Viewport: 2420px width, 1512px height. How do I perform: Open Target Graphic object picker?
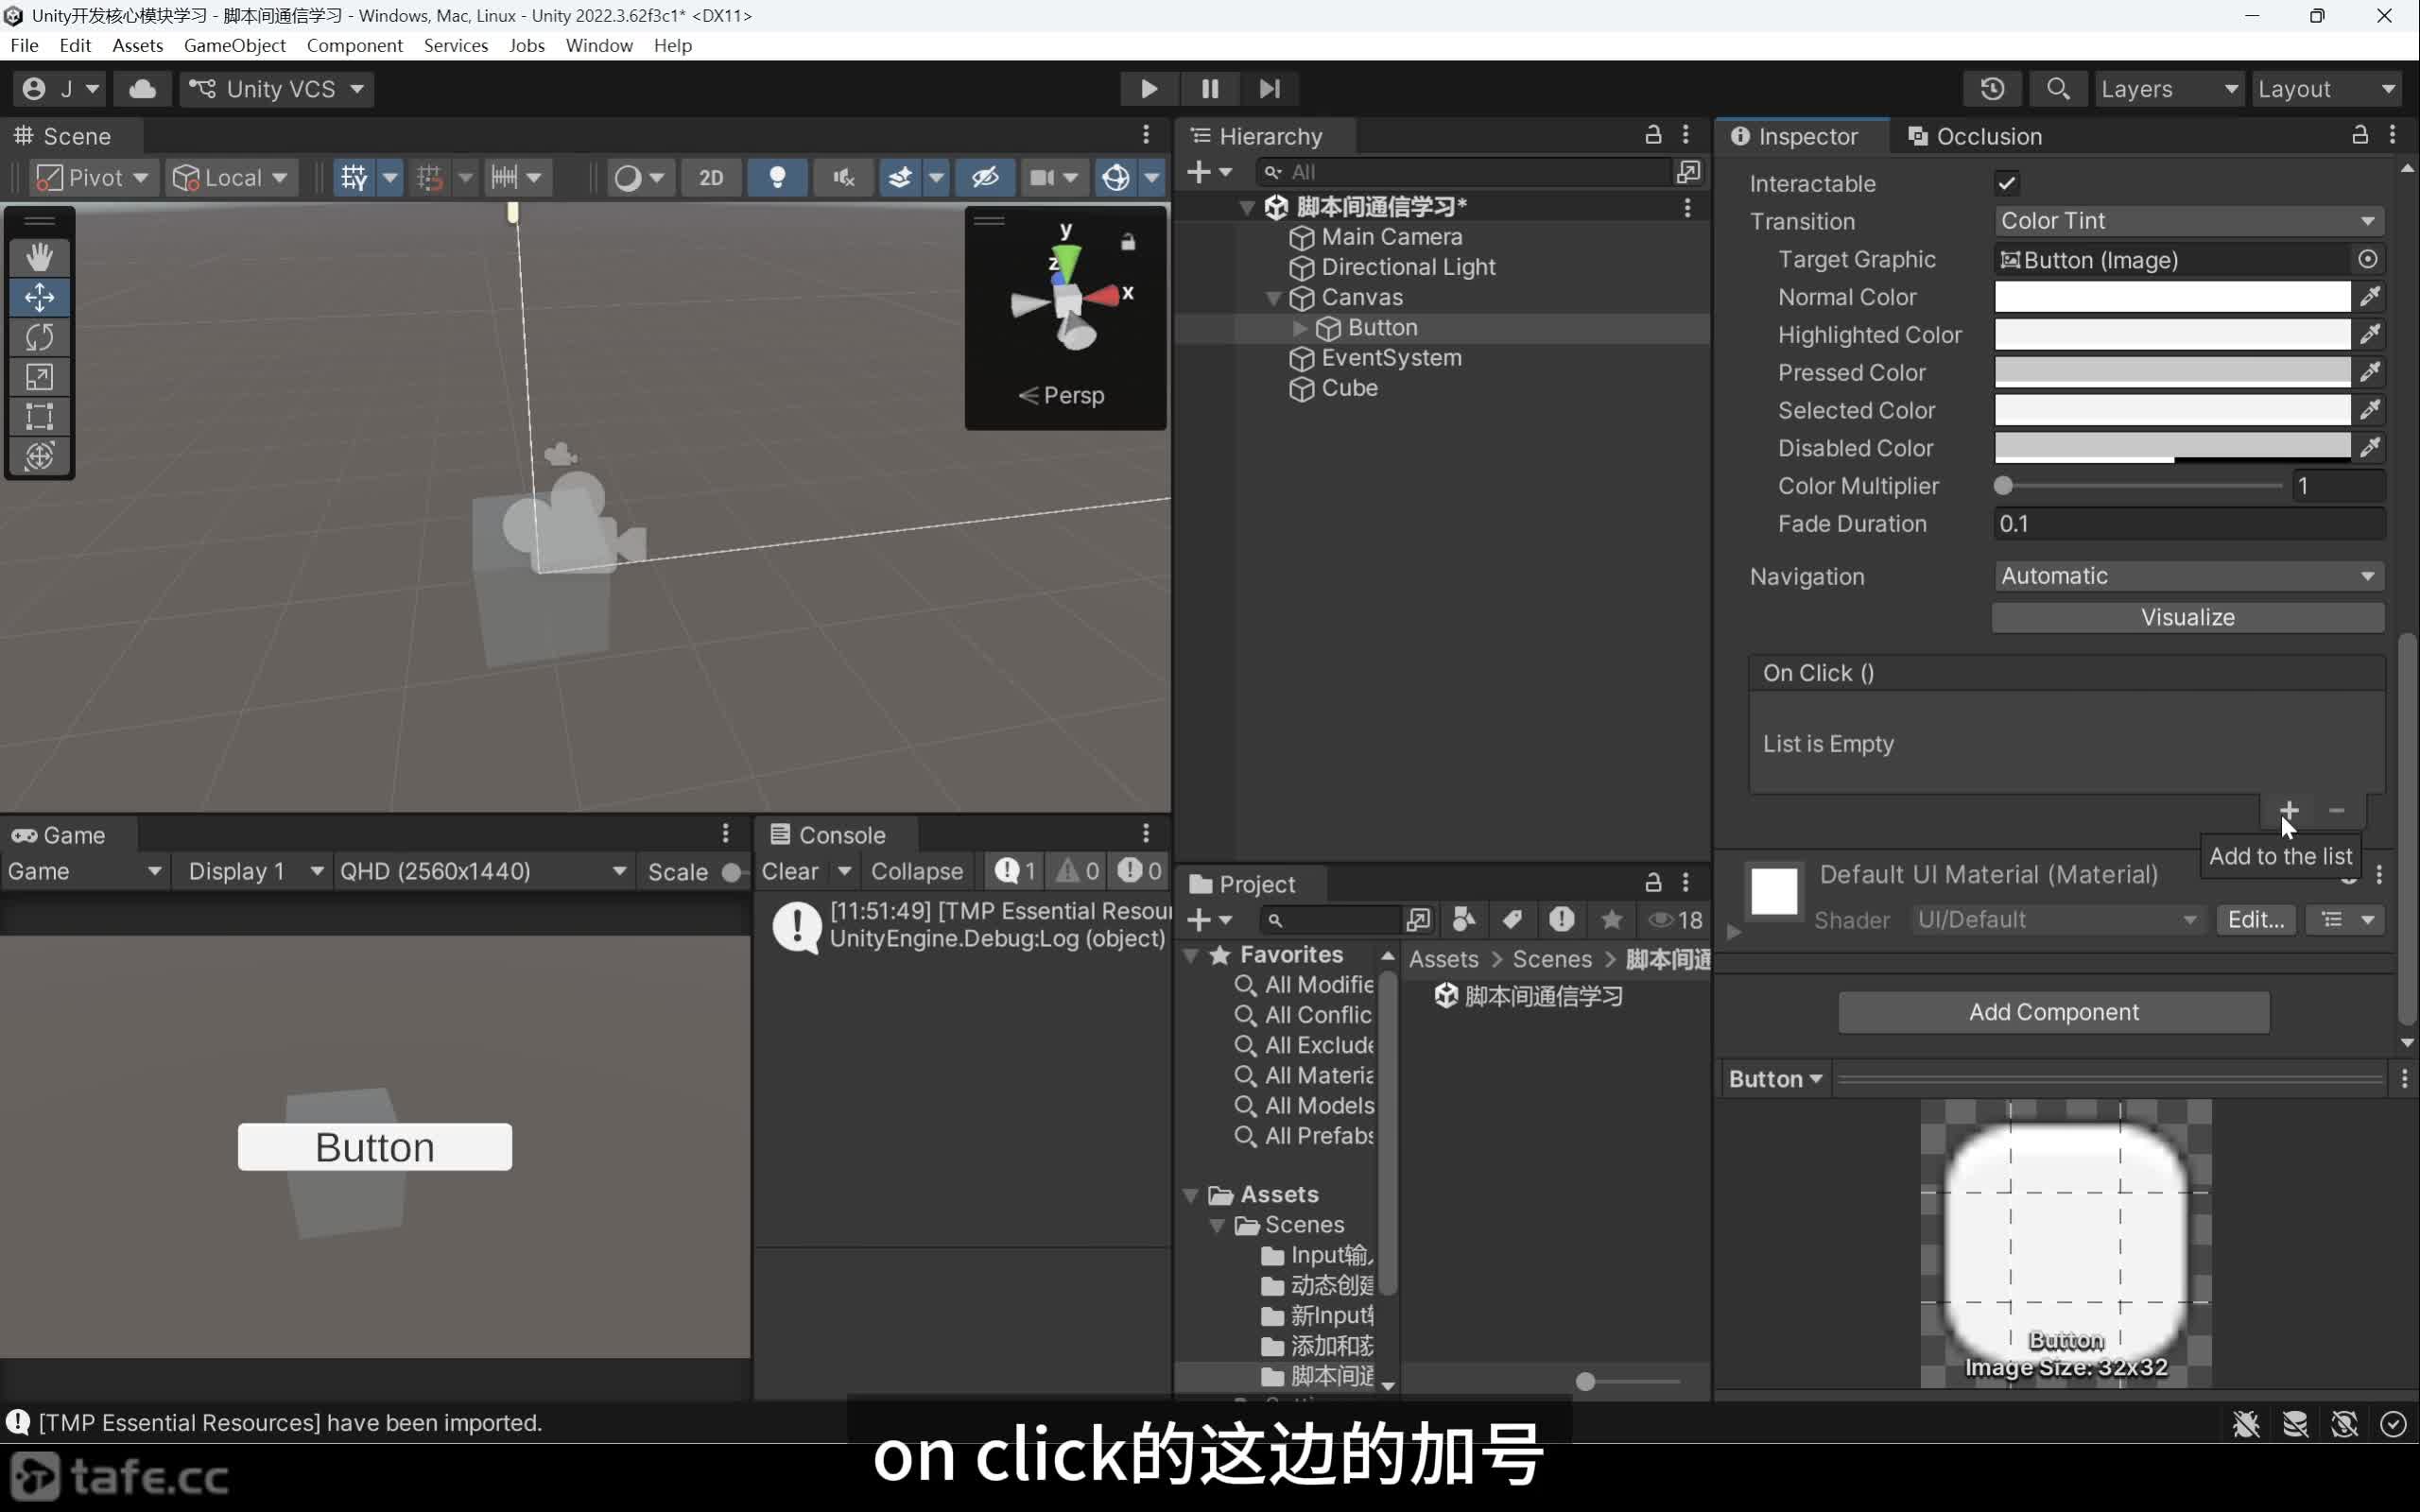coord(2367,260)
